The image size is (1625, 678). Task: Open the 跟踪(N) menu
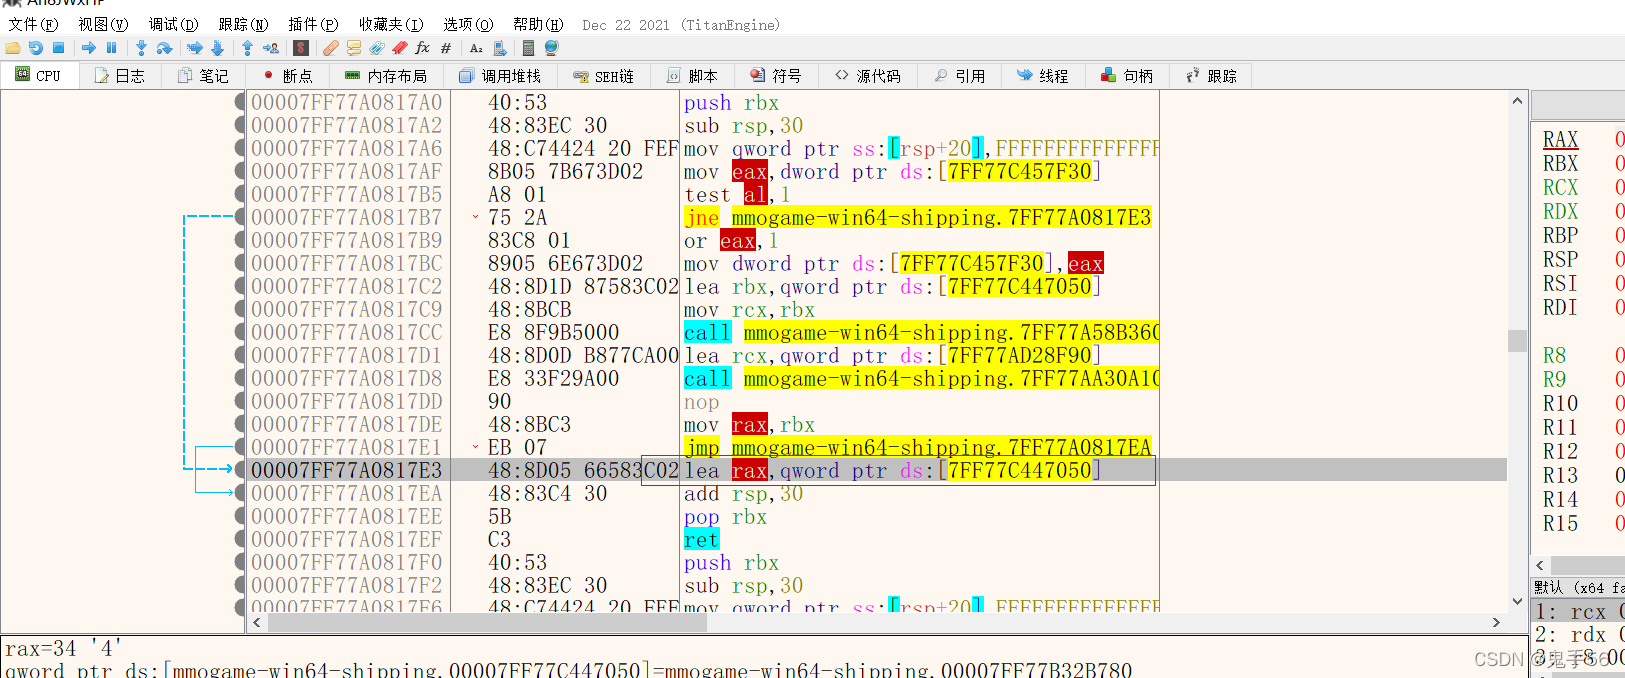tap(243, 24)
